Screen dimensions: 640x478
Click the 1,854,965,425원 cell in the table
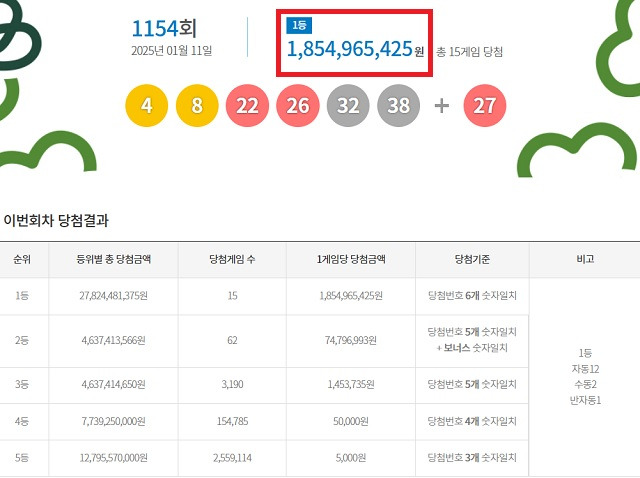(x=351, y=296)
